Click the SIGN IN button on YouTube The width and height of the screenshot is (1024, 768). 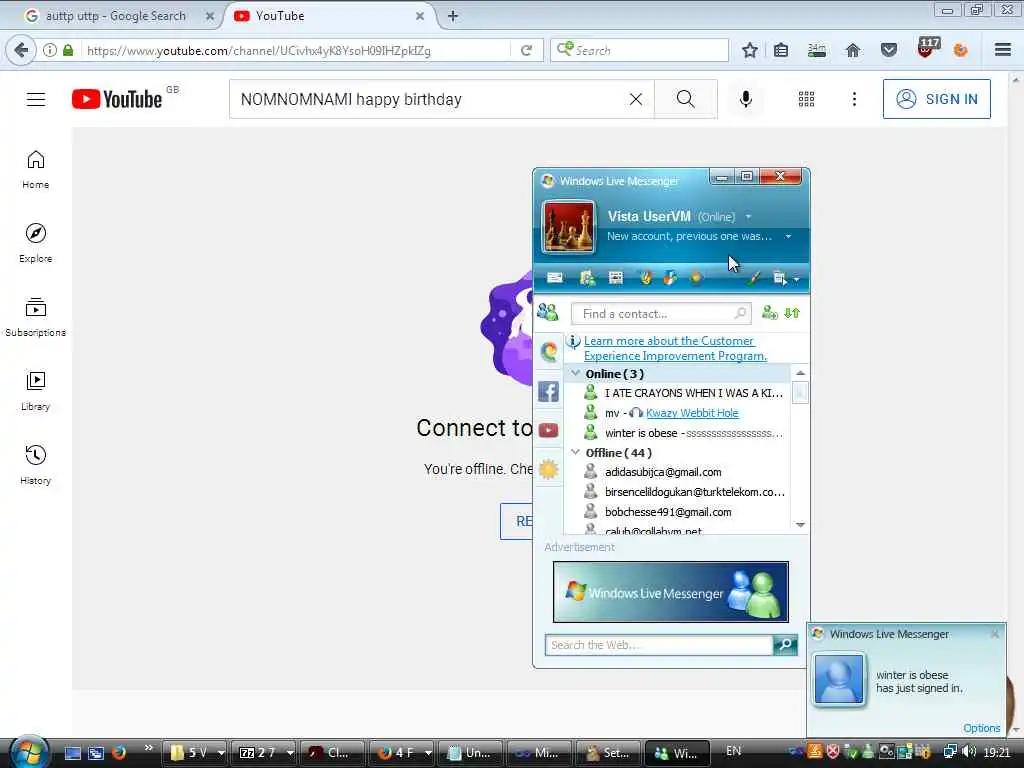(x=936, y=99)
